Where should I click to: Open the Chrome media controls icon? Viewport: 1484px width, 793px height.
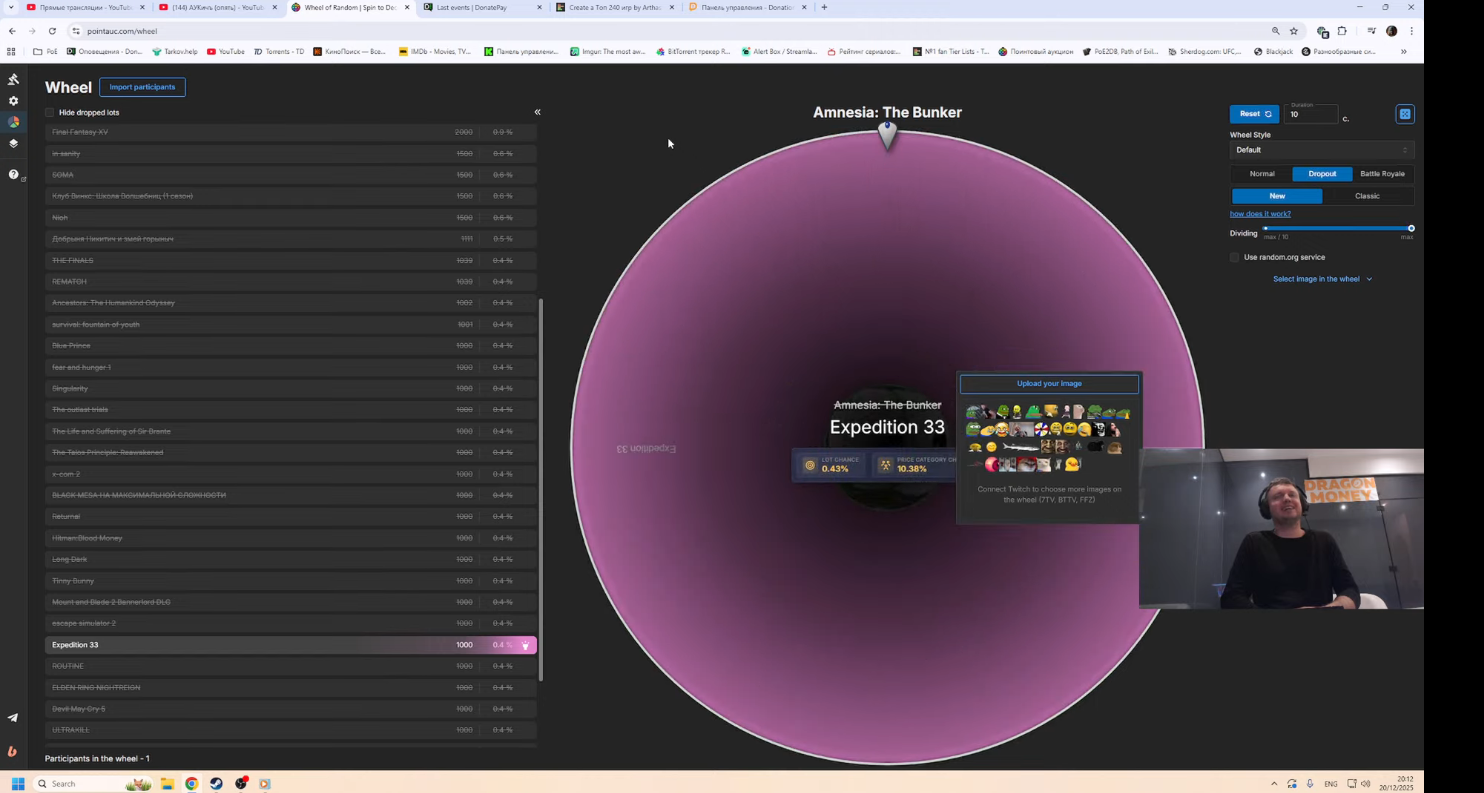[1372, 31]
